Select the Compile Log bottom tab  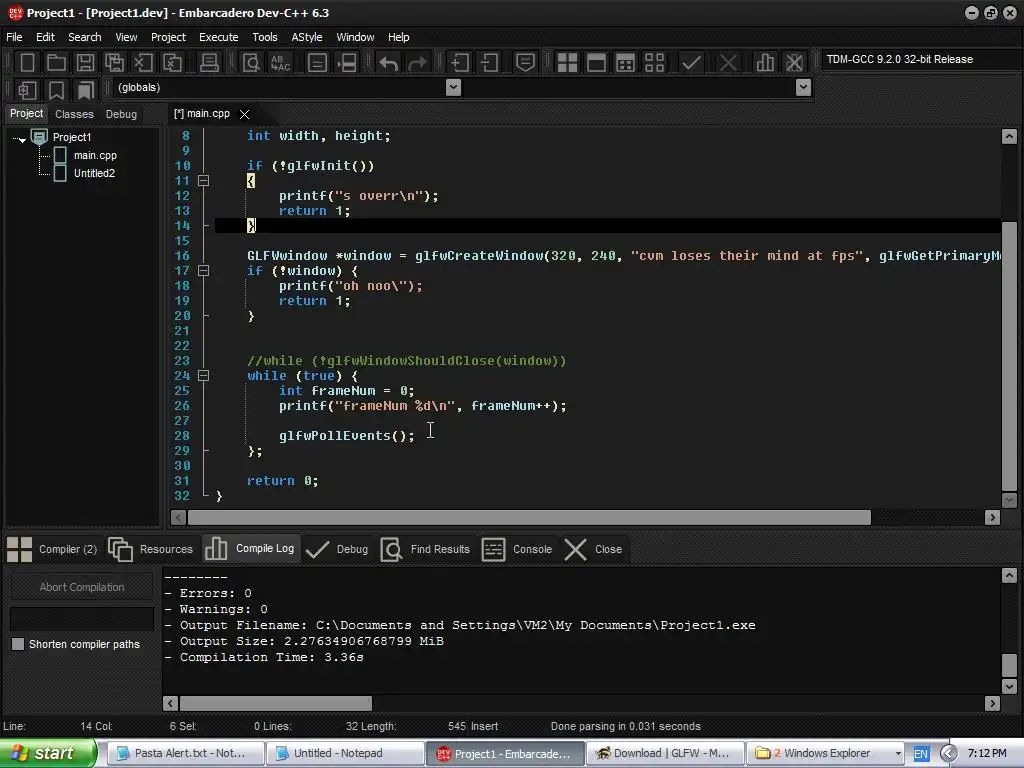[249, 549]
